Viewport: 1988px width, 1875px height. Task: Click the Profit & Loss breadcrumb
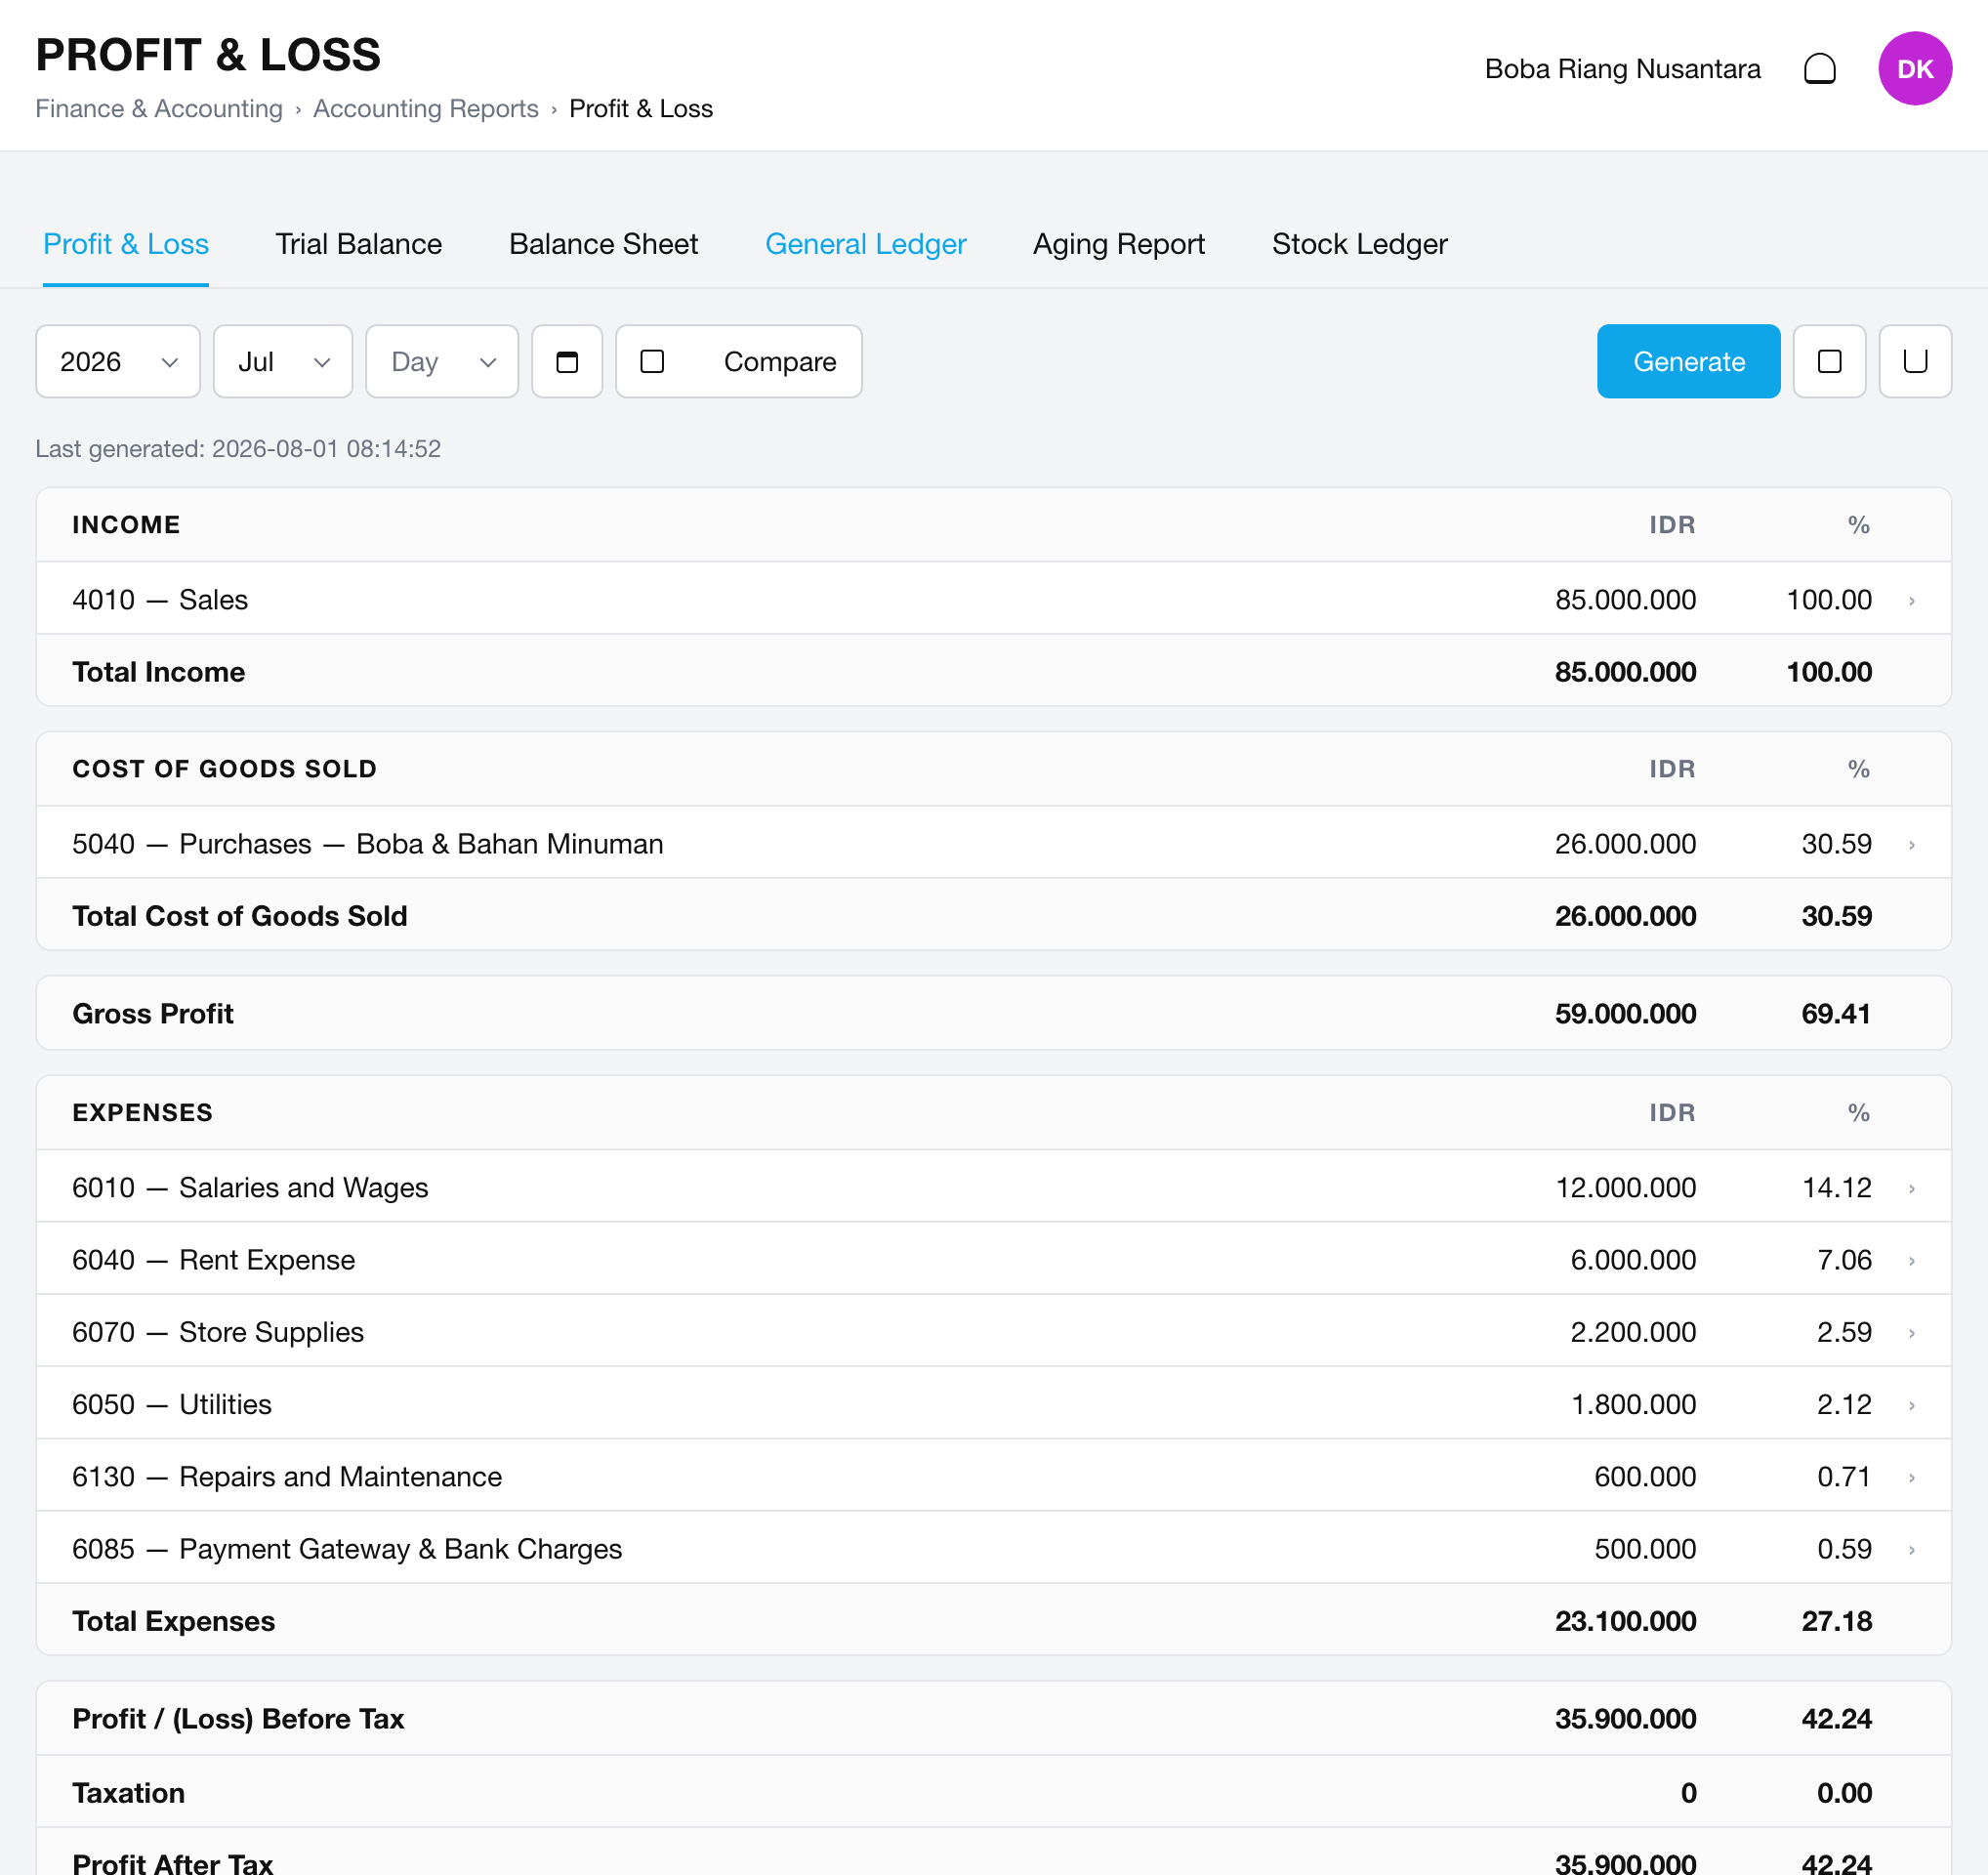pos(641,108)
